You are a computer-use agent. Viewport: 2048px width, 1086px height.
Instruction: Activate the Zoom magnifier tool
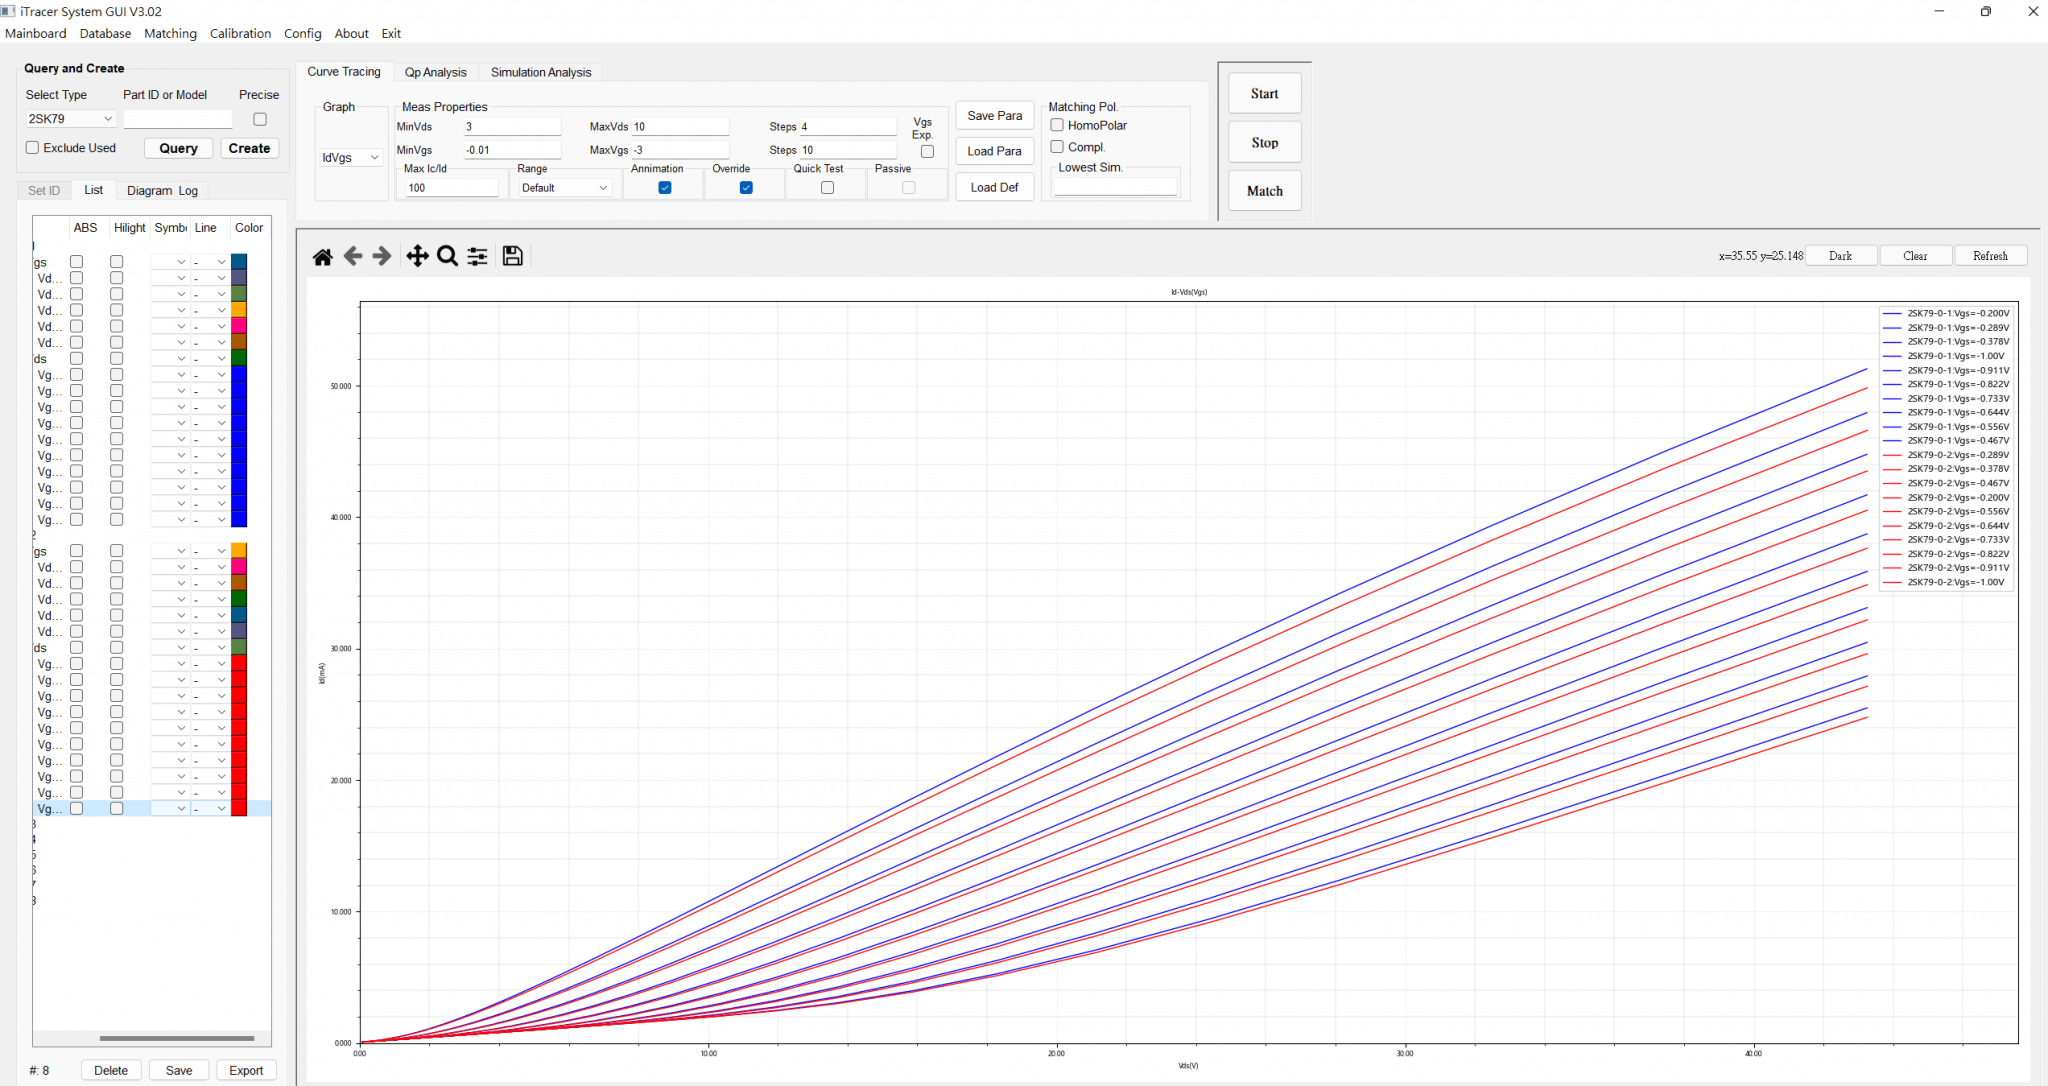[x=448, y=257]
